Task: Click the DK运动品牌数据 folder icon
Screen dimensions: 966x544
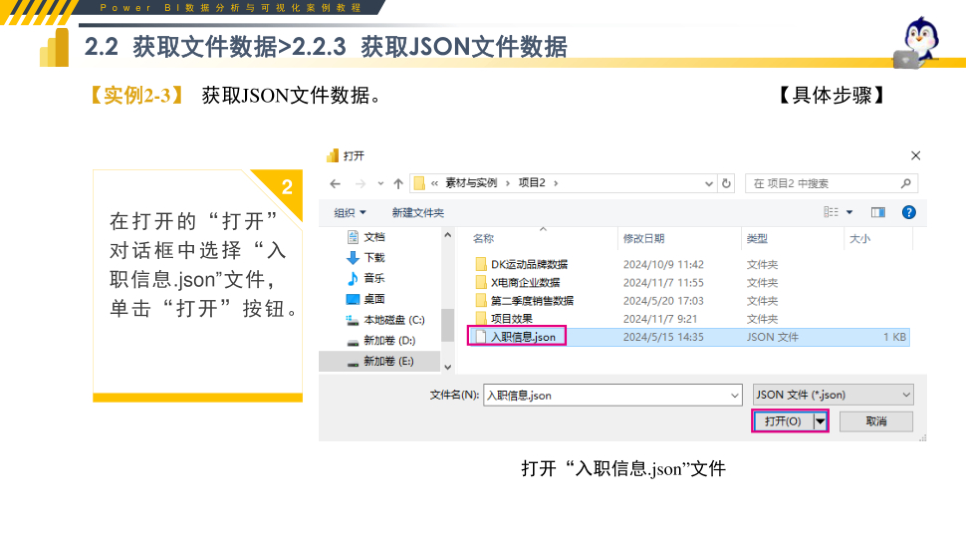Action: click(481, 264)
